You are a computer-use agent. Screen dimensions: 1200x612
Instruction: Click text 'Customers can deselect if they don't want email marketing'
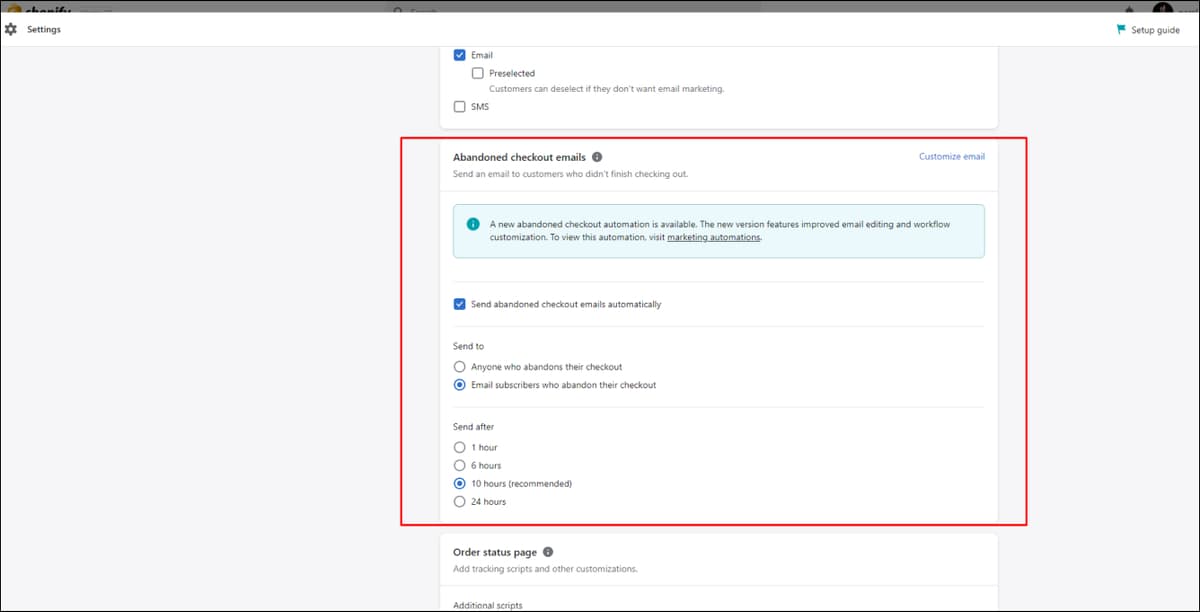click(x=606, y=89)
